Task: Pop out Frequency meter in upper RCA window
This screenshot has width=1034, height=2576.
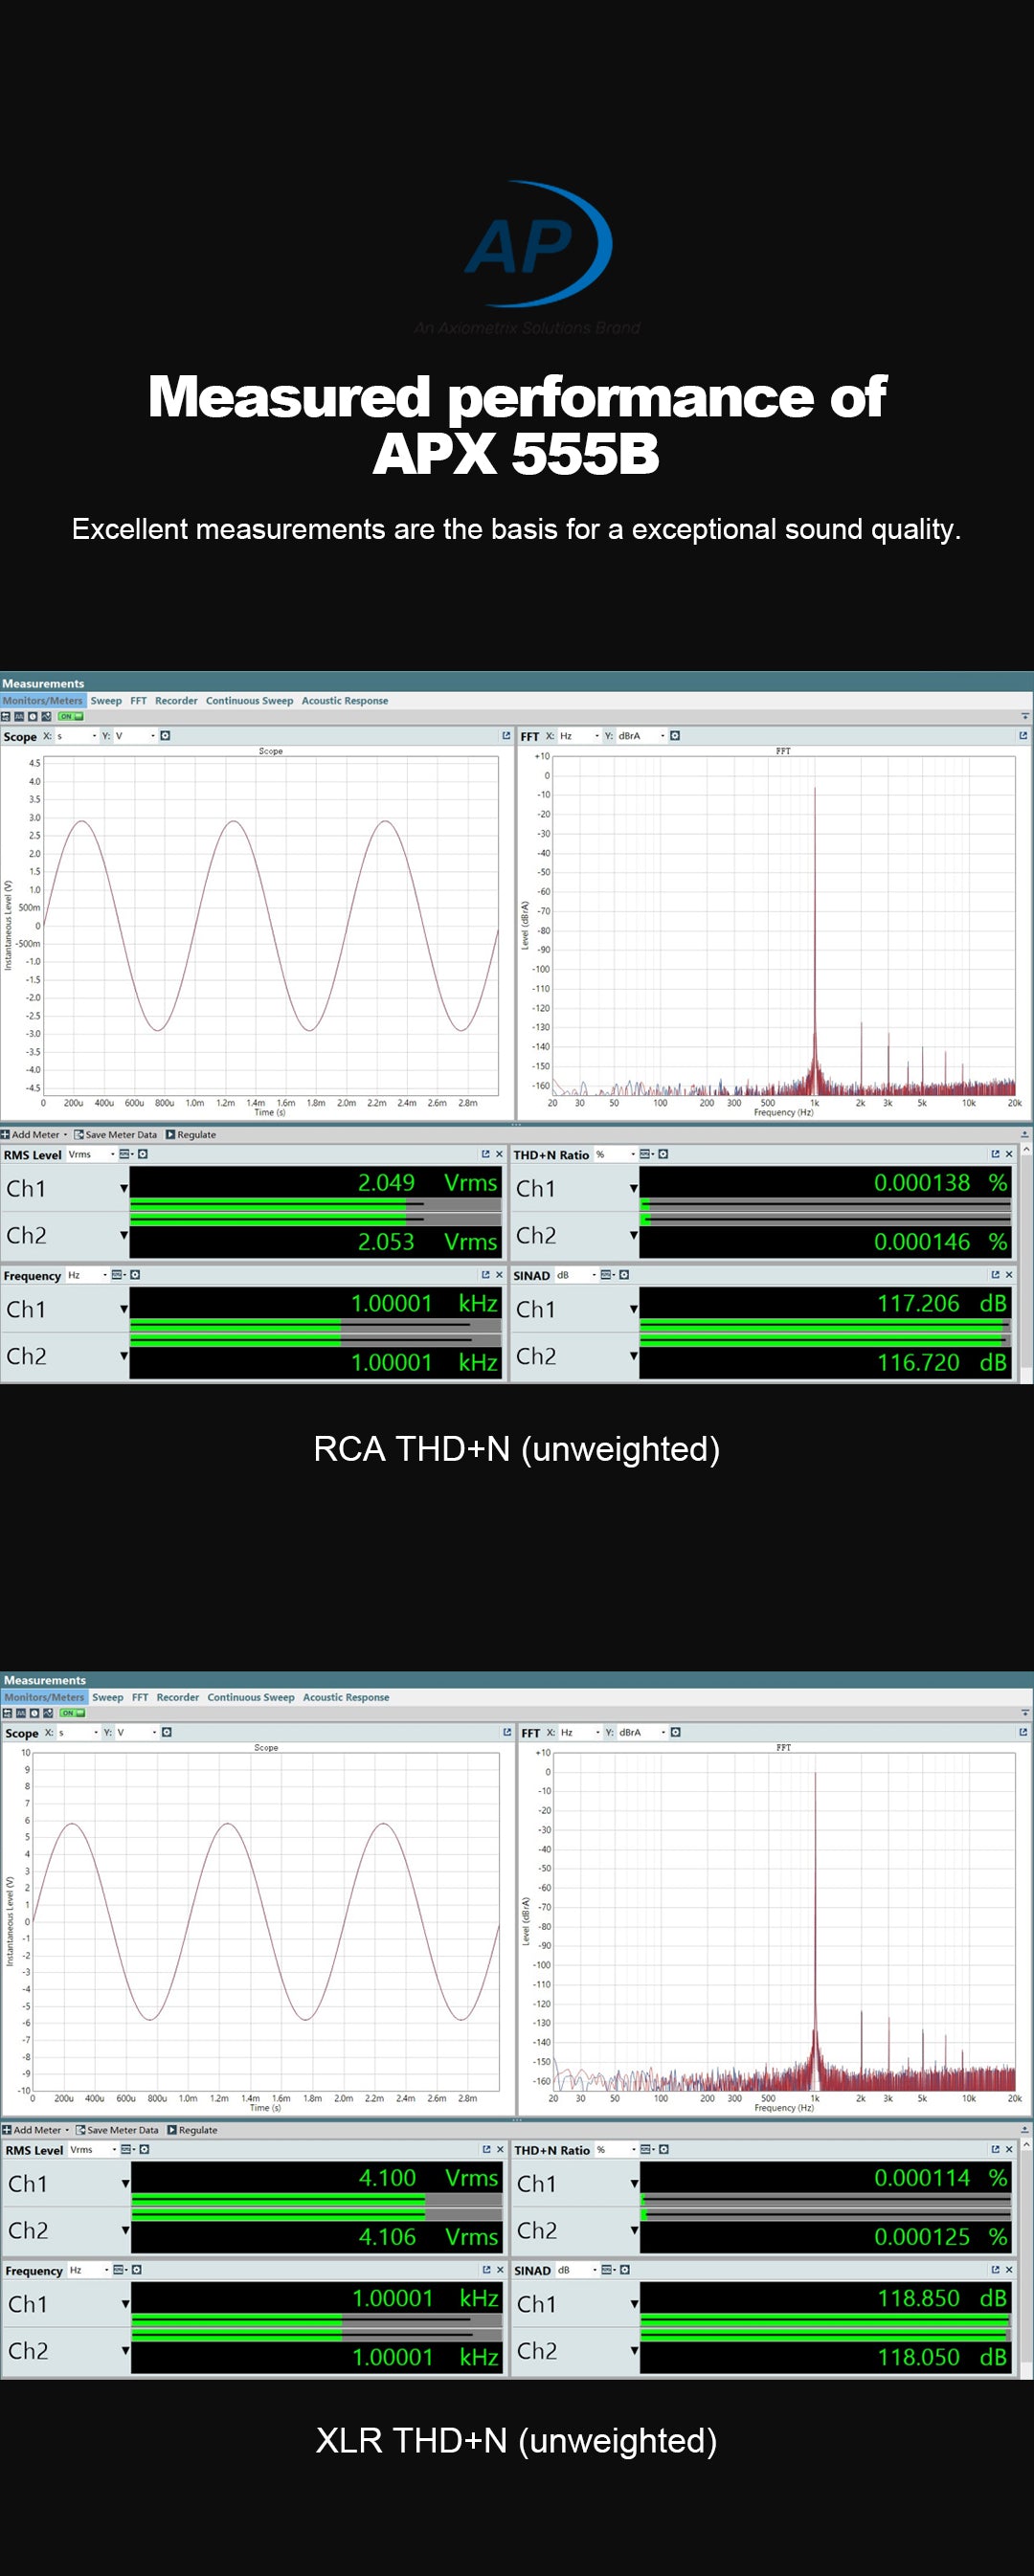Action: pos(485,1275)
